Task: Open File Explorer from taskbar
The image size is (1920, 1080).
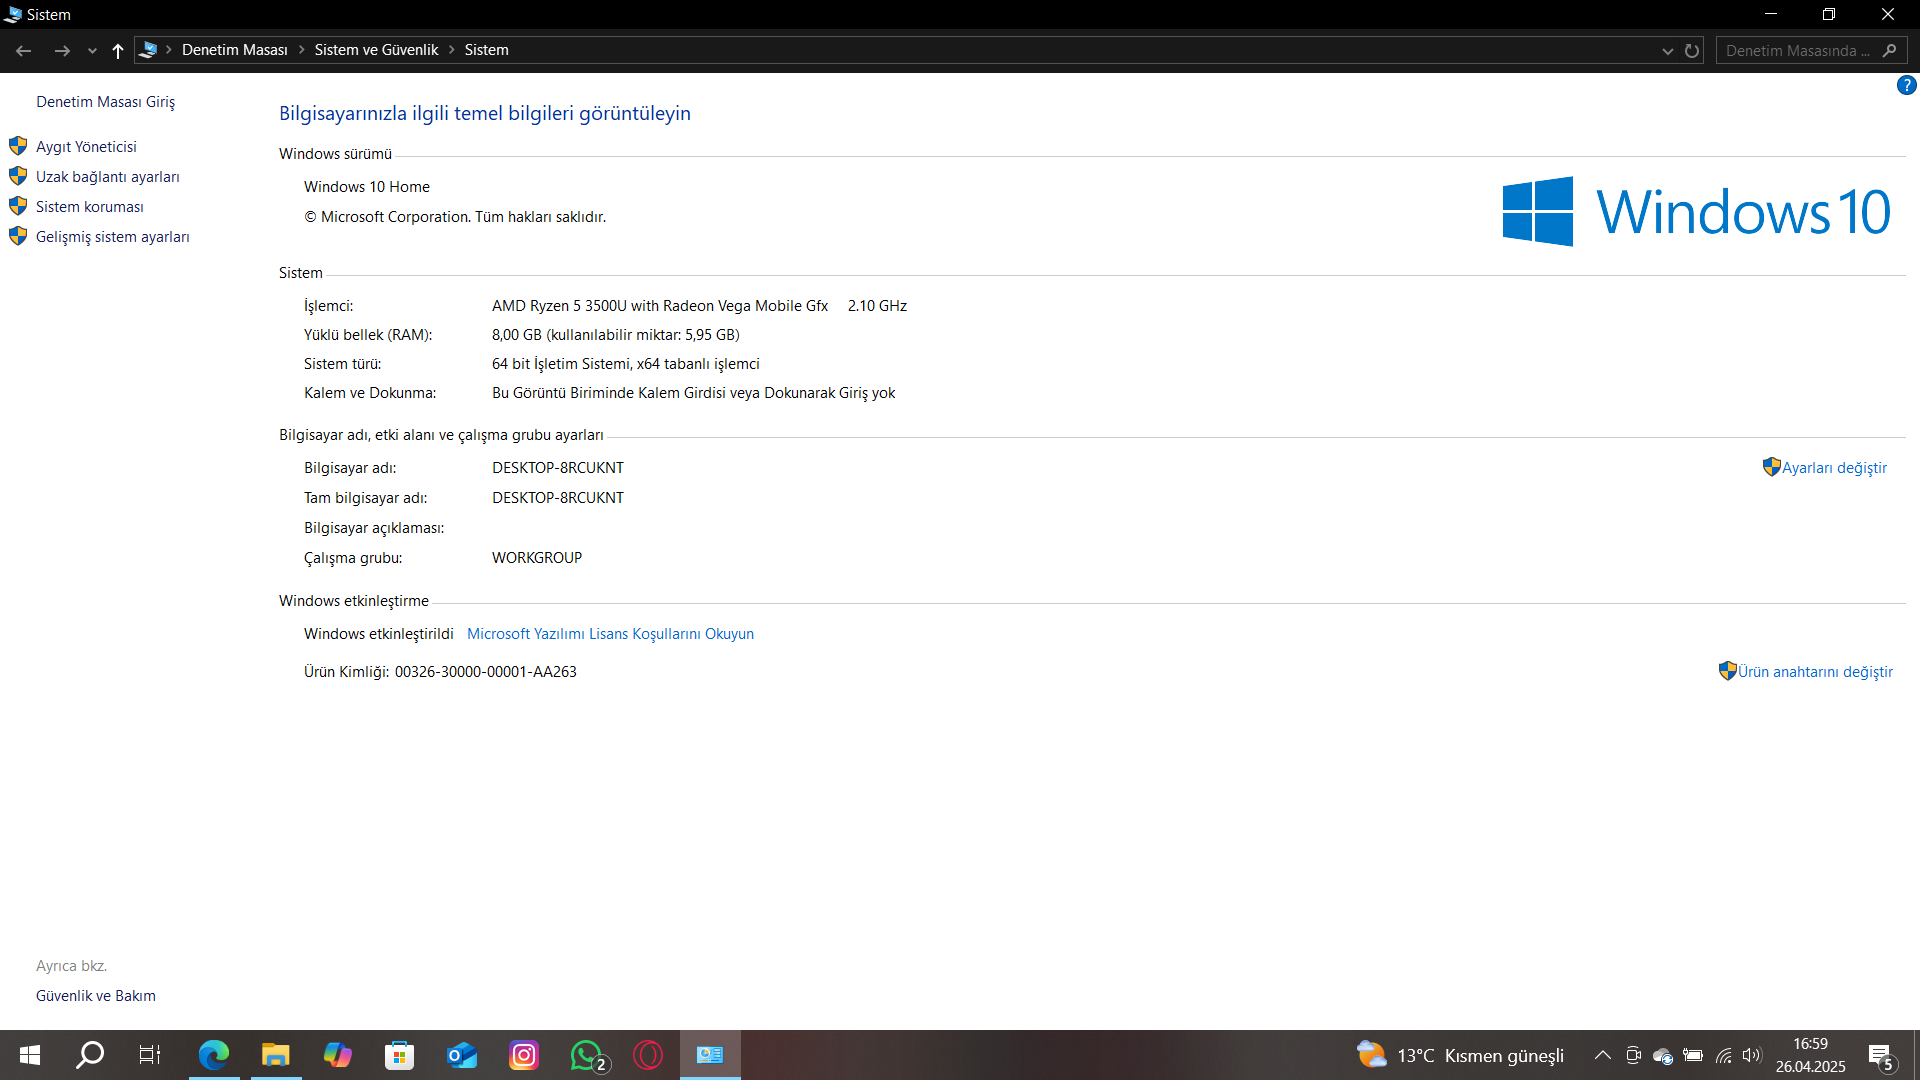Action: (275, 1055)
